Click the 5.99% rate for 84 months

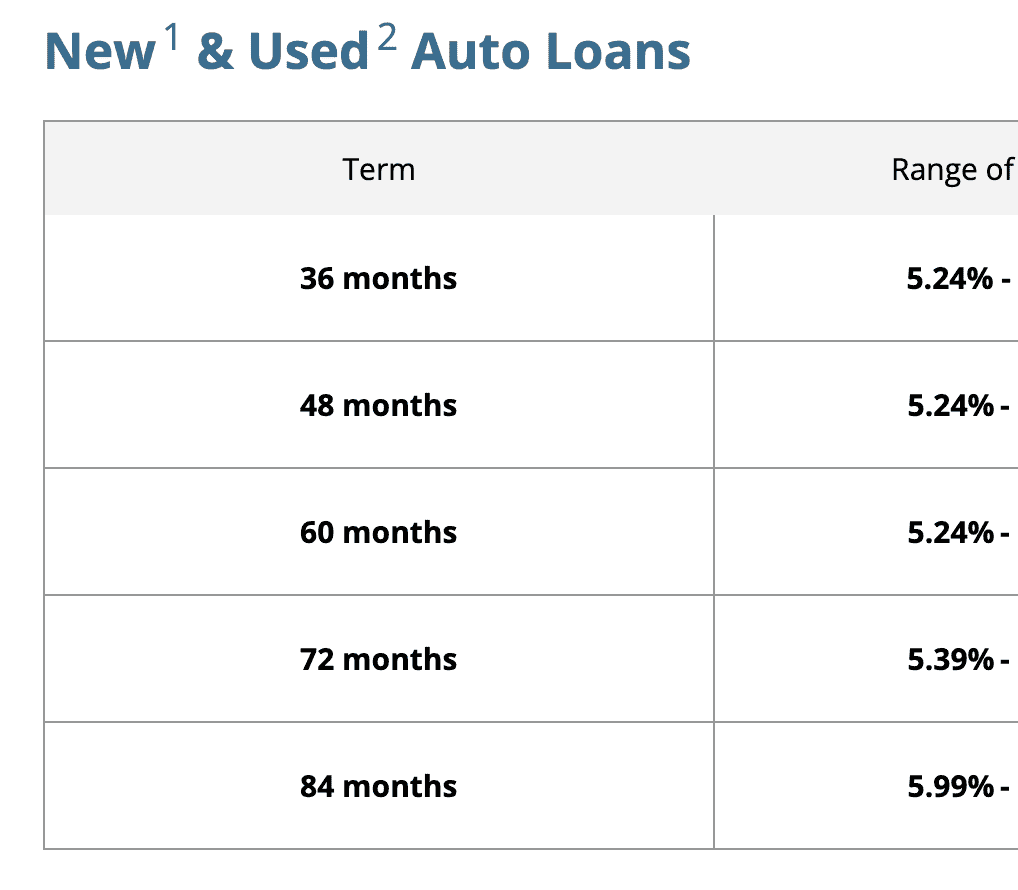point(950,786)
